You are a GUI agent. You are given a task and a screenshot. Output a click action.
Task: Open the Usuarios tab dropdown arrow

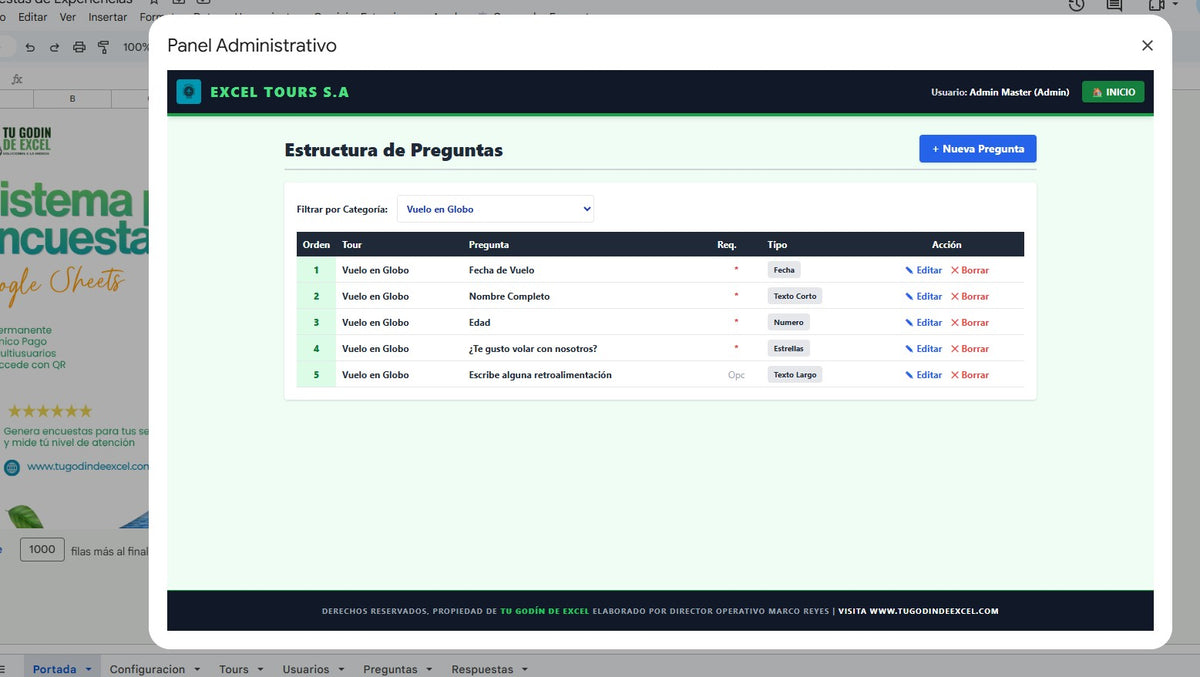point(341,669)
